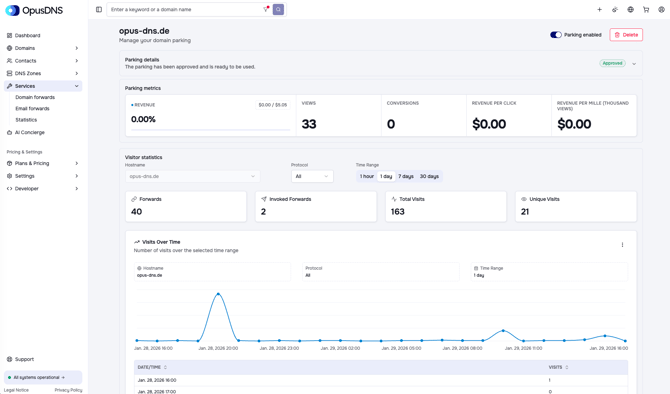This screenshot has height=394, width=670.
Task: Toggle the Parking enabled switch
Action: [x=555, y=35]
